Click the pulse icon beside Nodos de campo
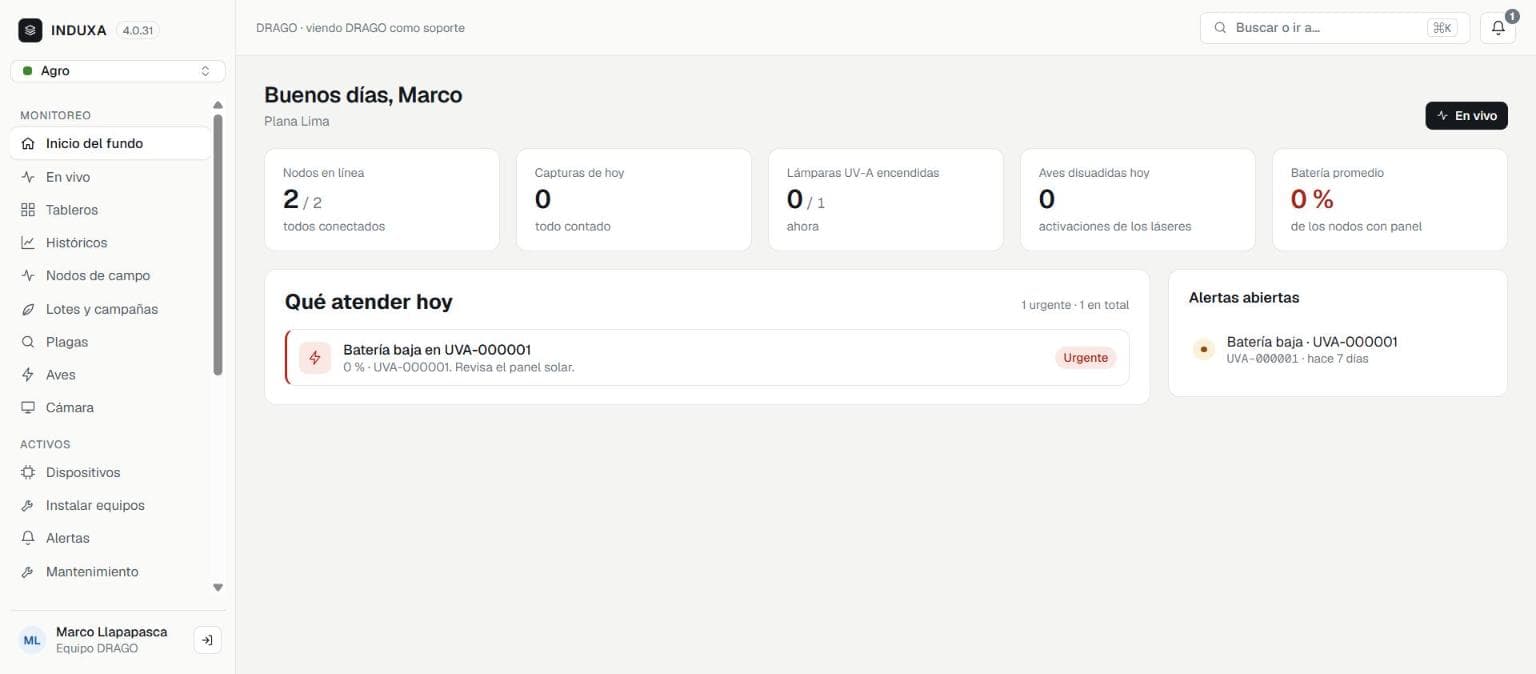 tap(28, 276)
